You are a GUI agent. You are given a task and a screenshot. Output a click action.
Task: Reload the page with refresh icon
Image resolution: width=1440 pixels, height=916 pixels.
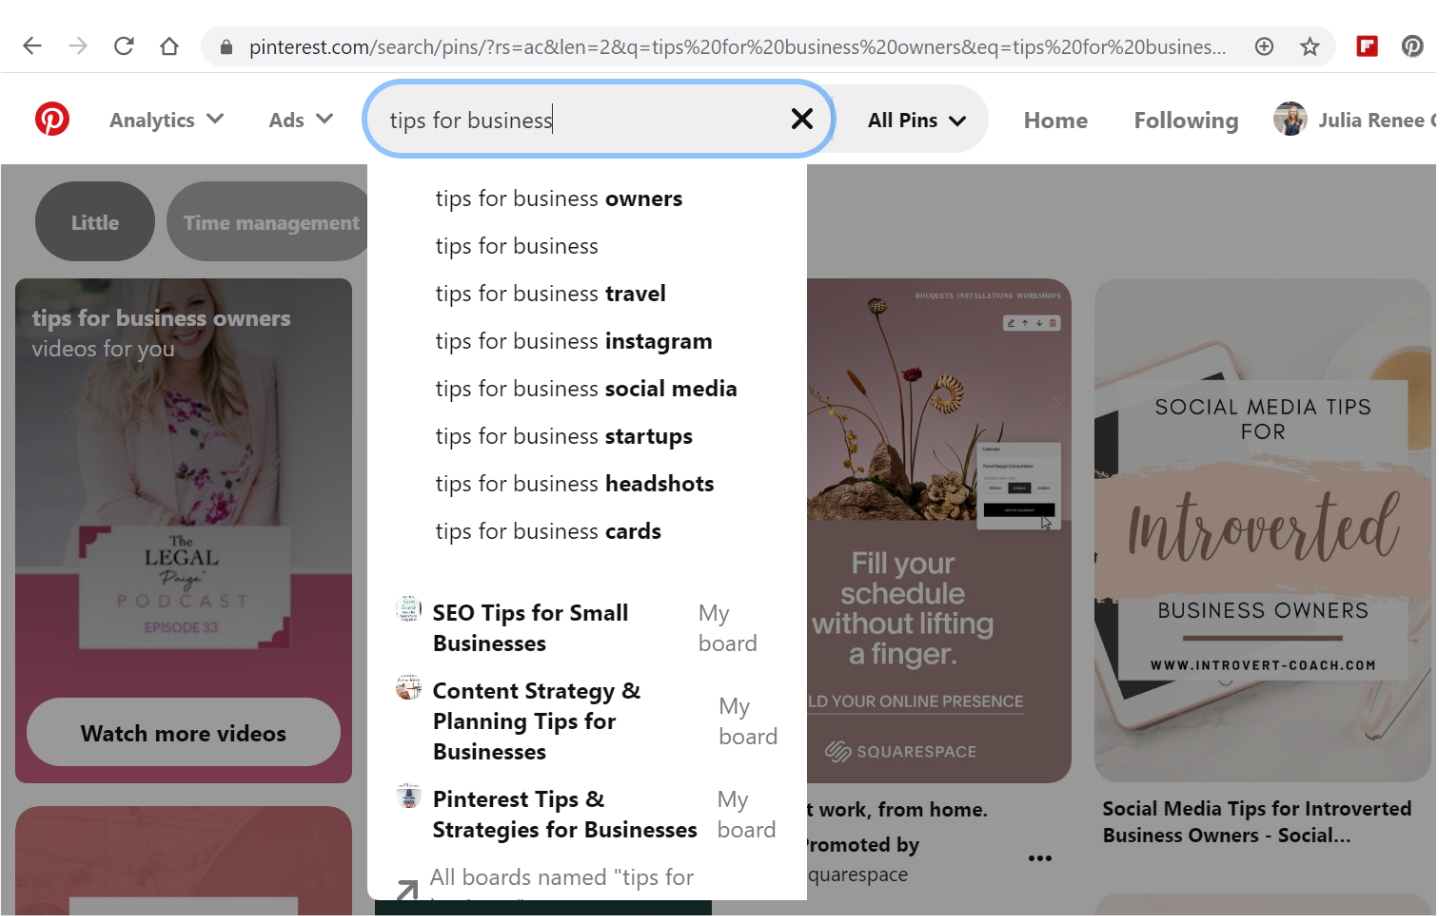pos(124,46)
